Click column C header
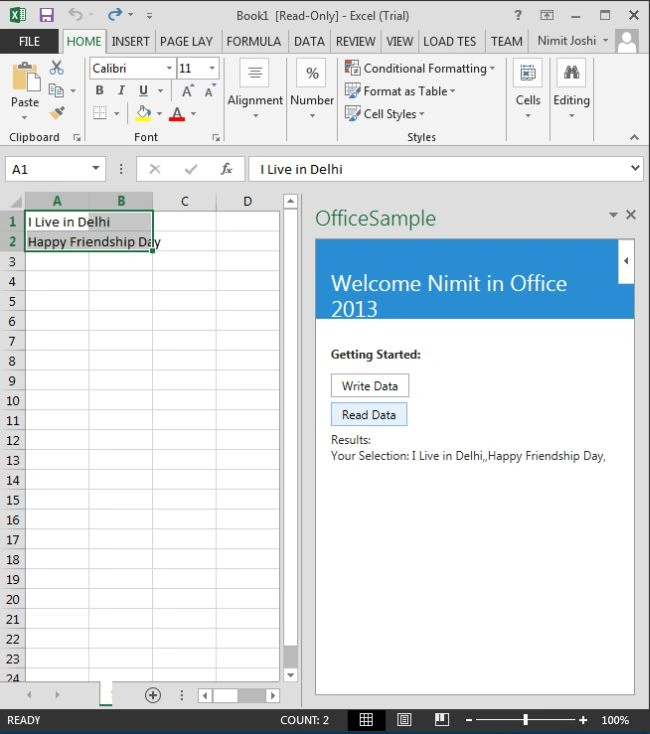Image resolution: width=650 pixels, height=734 pixels. pyautogui.click(x=184, y=201)
